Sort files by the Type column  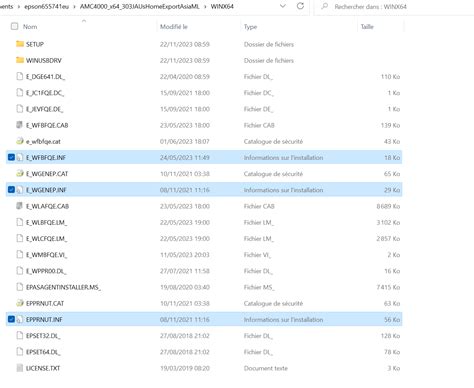point(250,27)
